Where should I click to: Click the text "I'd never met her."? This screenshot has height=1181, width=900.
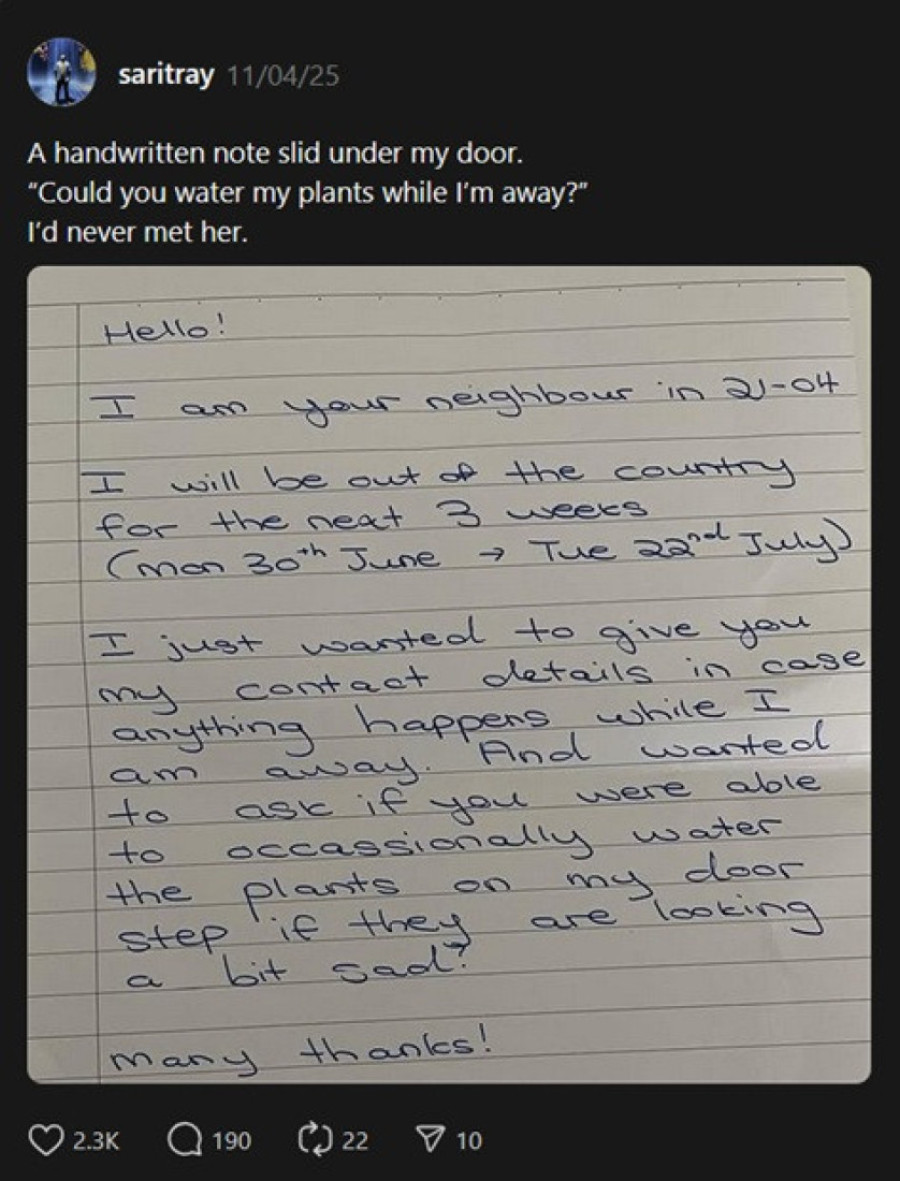point(137,233)
